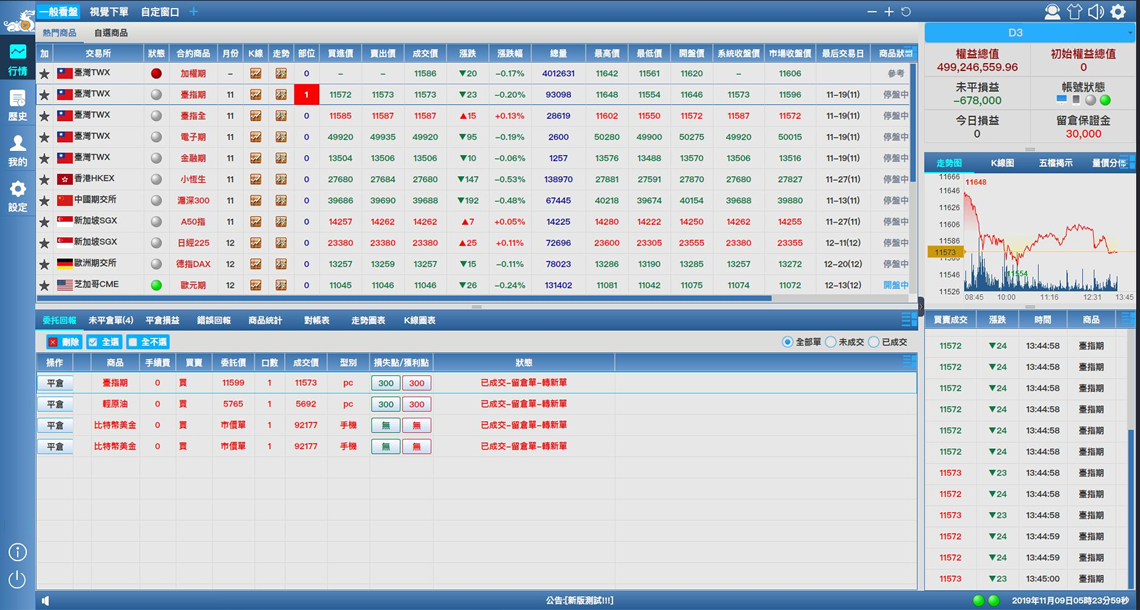Click the power icon in left sidebar
1140x610 pixels.
coord(17,579)
